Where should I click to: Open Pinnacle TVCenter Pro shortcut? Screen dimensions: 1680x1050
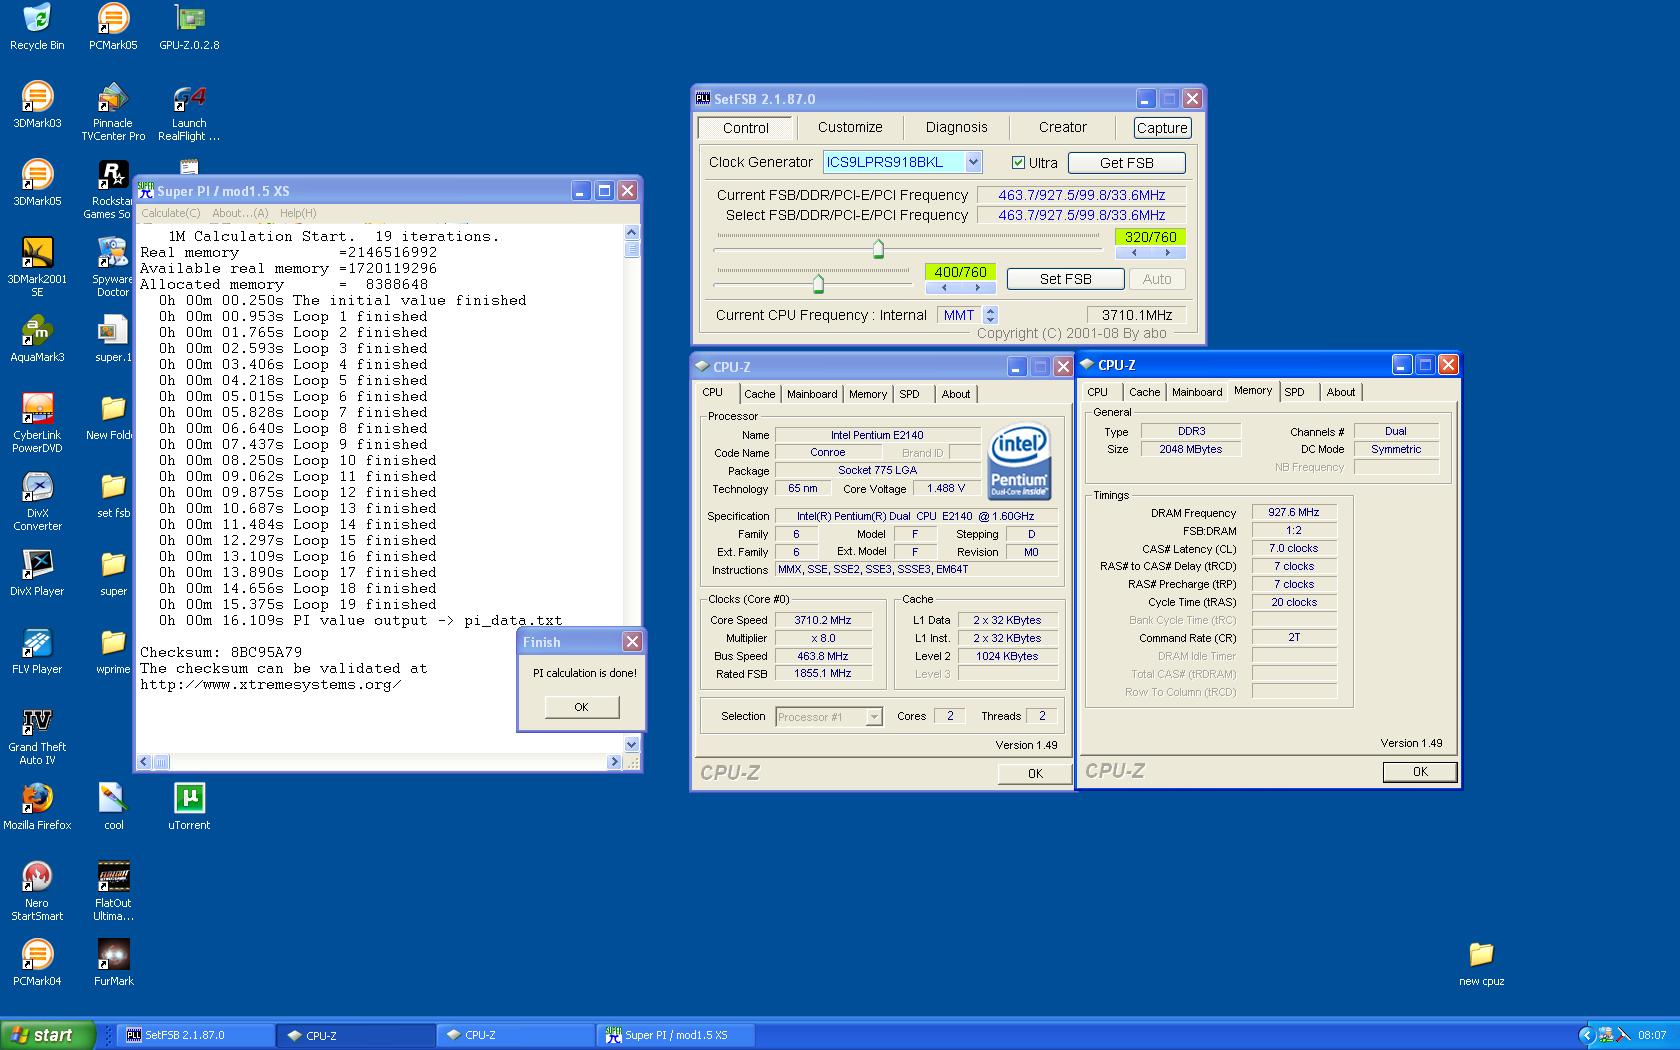[x=113, y=111]
